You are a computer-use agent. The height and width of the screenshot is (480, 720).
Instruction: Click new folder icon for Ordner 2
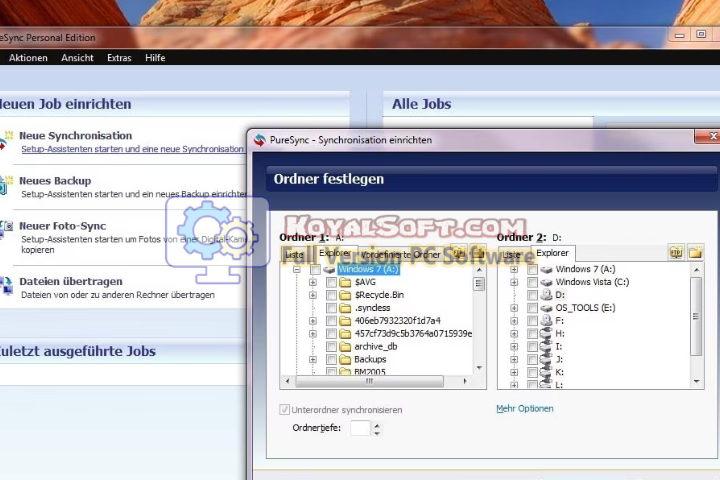695,252
